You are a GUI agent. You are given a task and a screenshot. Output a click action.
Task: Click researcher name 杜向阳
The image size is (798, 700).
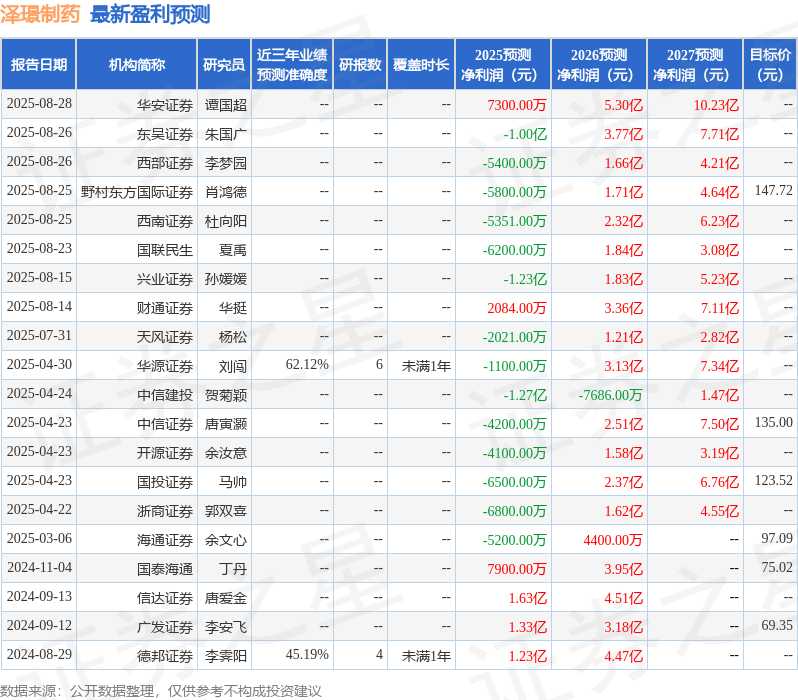pyautogui.click(x=226, y=221)
